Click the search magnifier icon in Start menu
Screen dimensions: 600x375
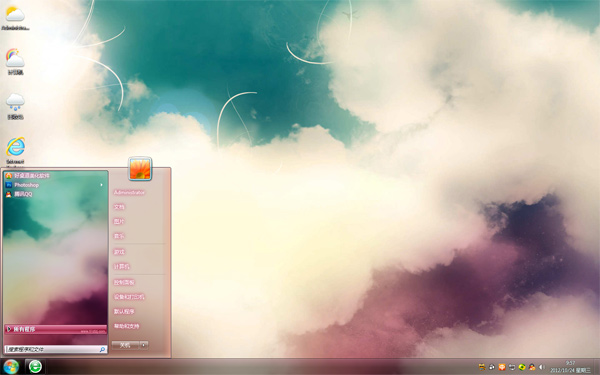(103, 349)
